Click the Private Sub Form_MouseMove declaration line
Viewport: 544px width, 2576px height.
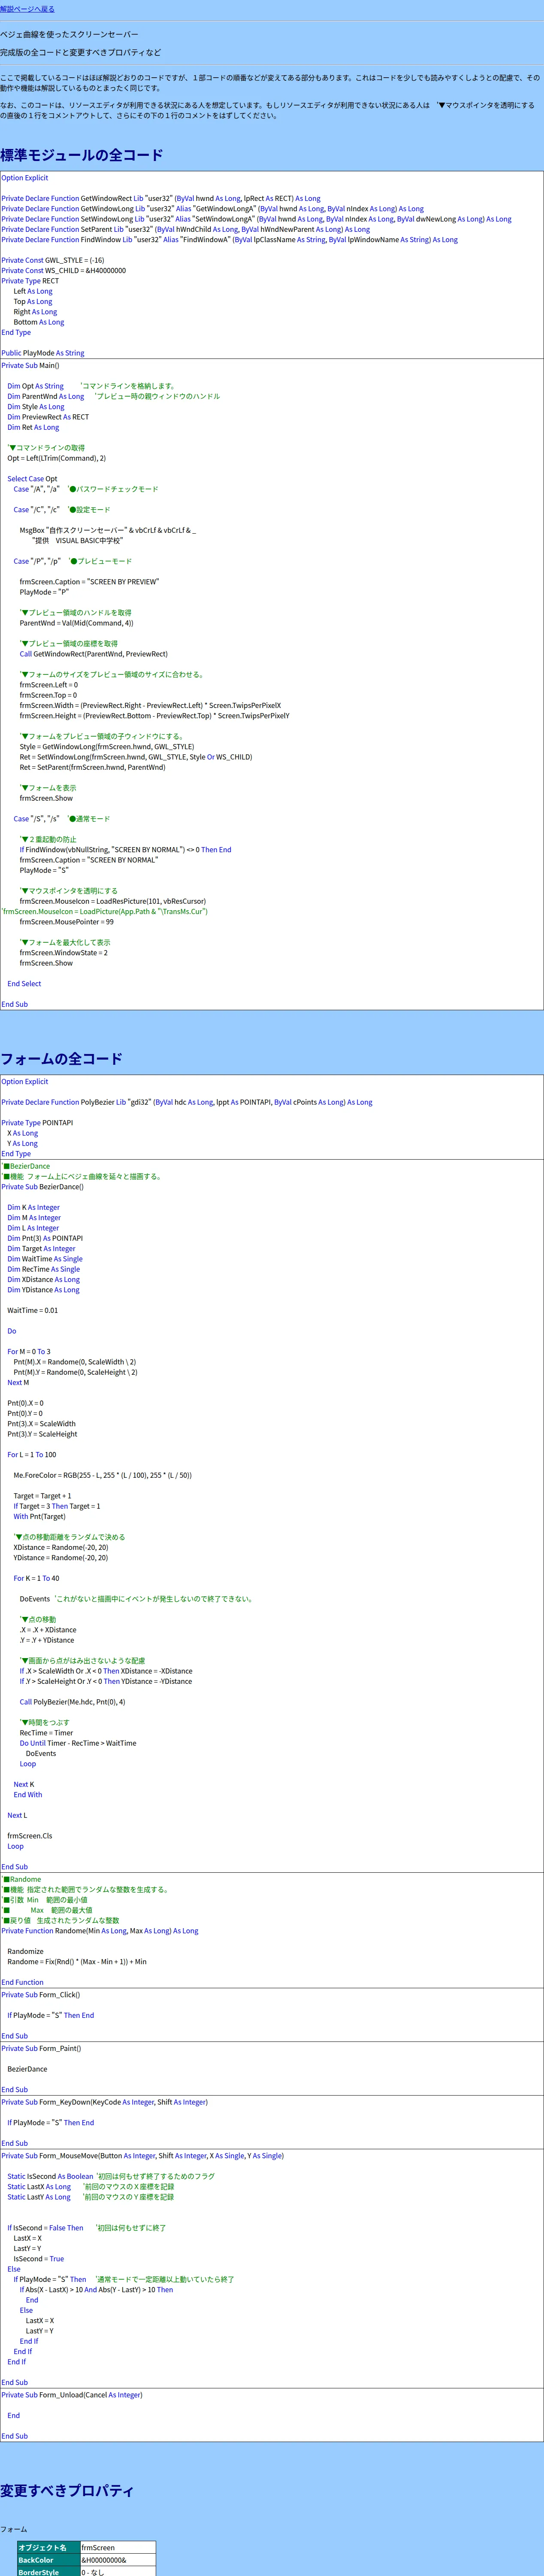click(x=143, y=2156)
